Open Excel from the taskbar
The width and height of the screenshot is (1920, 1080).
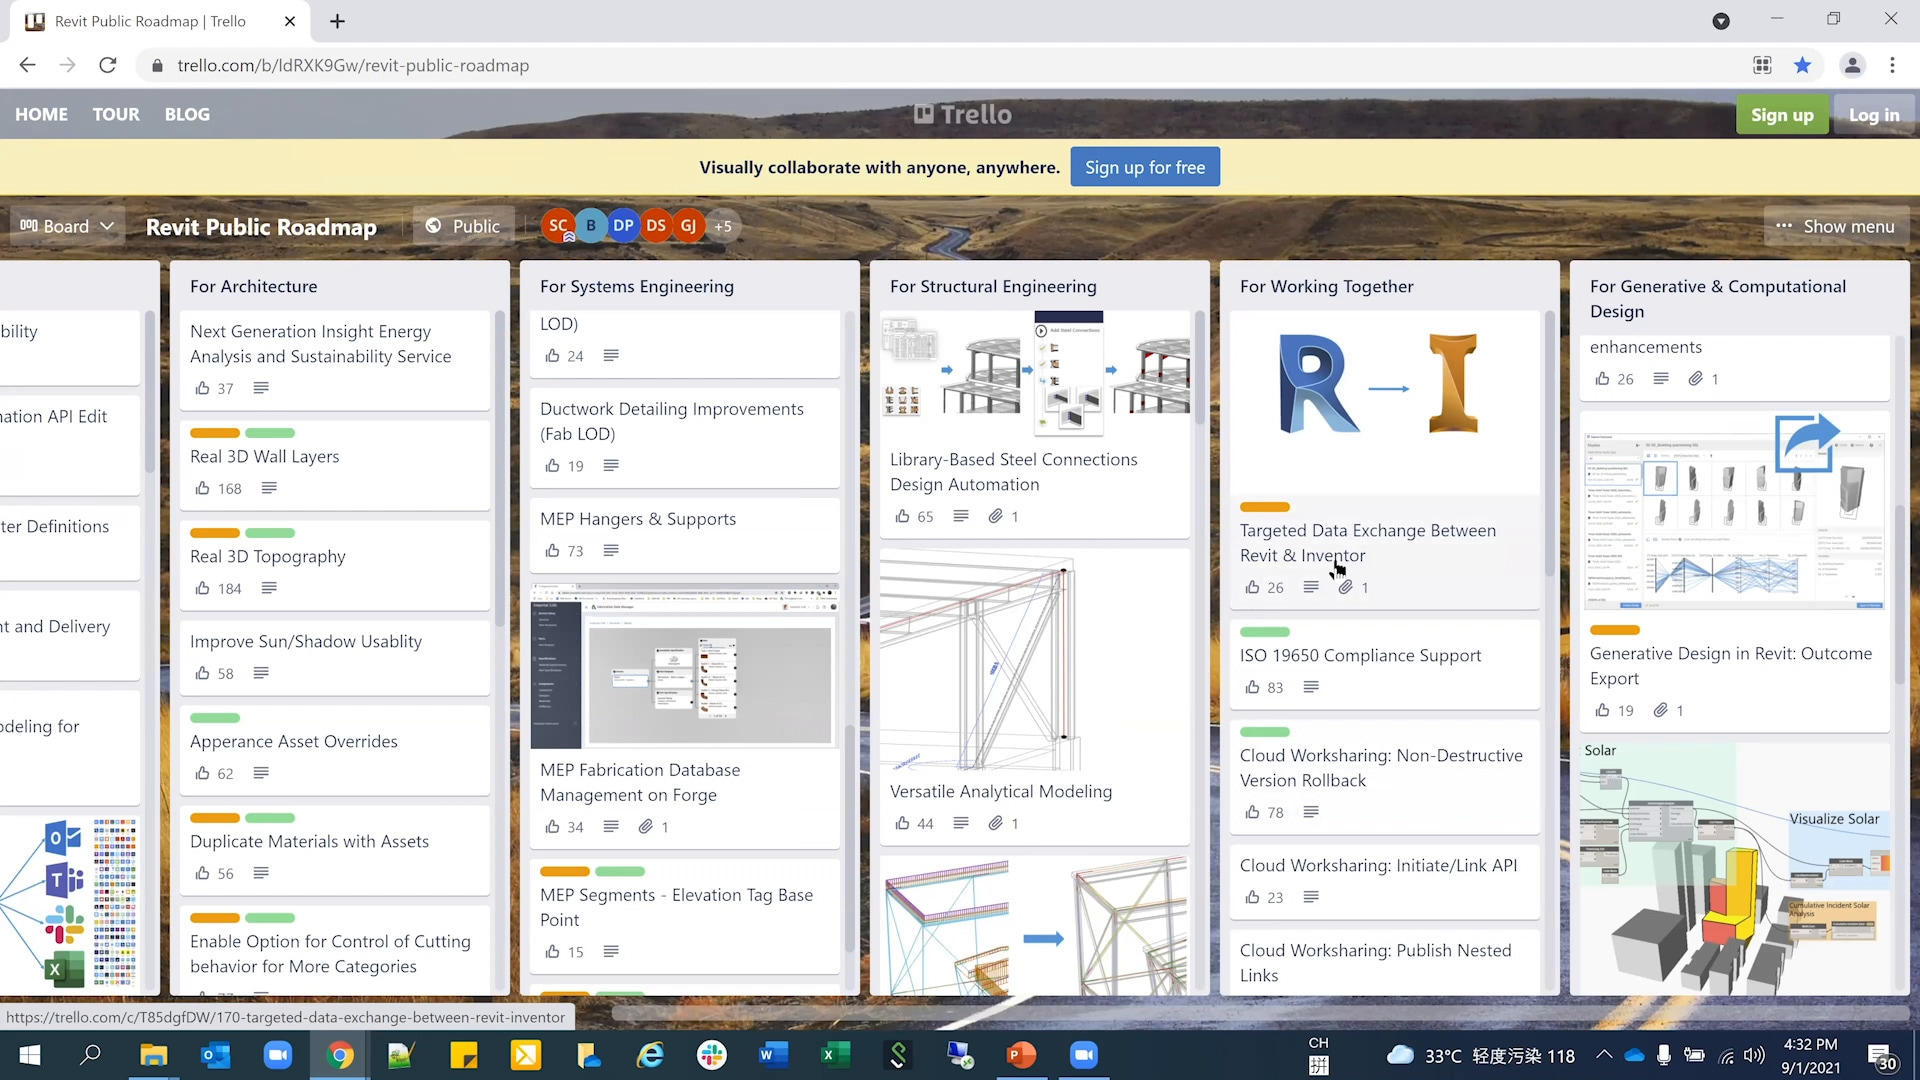(x=834, y=1055)
